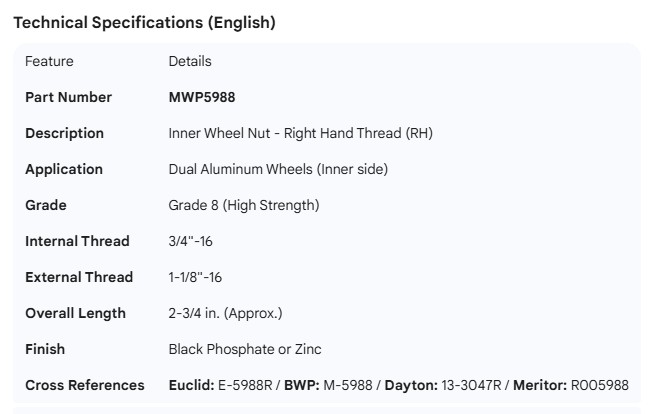Select the Cross References row label

[84, 385]
